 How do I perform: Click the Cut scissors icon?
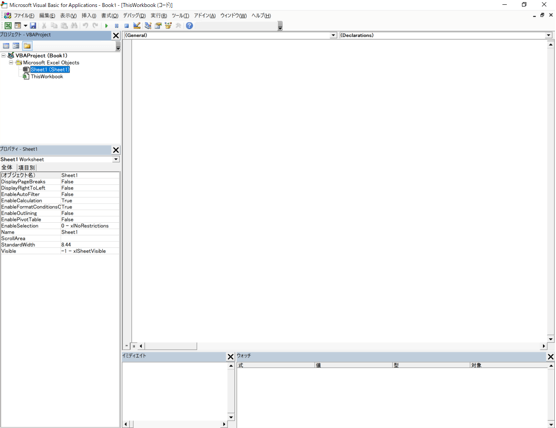click(x=44, y=26)
